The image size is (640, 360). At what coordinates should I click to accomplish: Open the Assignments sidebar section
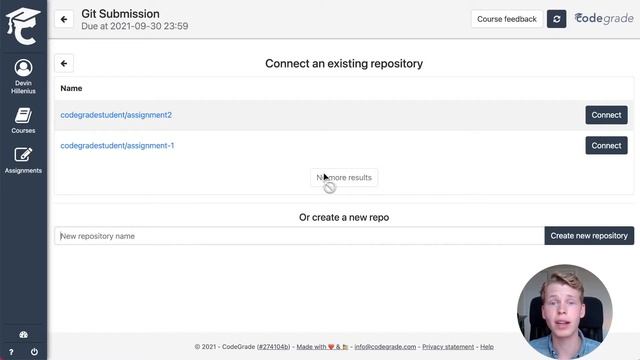pos(23,160)
